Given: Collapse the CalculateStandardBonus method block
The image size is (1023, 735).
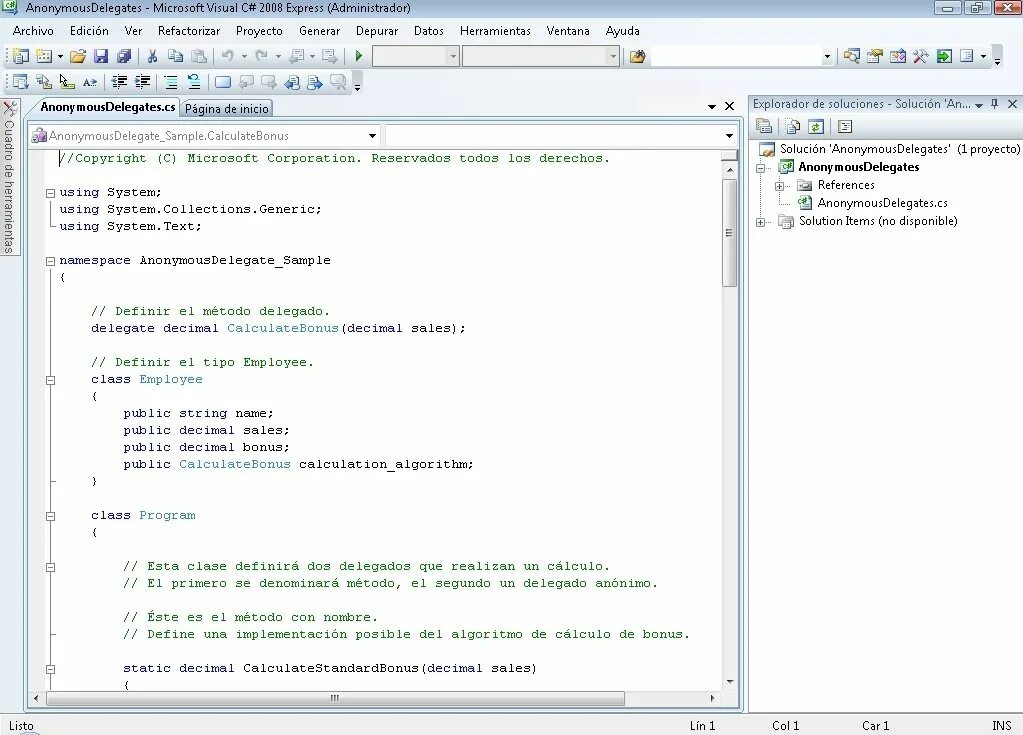Looking at the screenshot, I should pyautogui.click(x=50, y=669).
